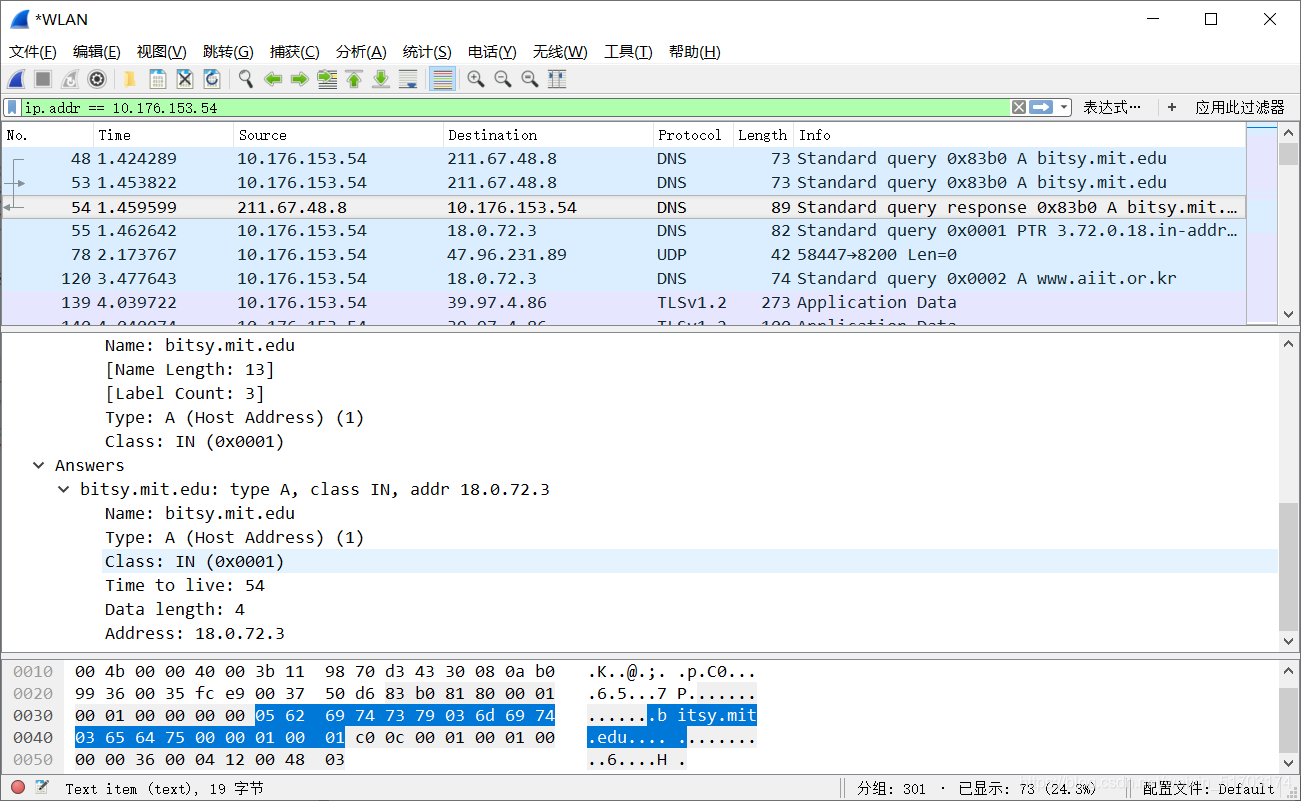
Task: Clear the display filter text
Action: tap(1018, 107)
